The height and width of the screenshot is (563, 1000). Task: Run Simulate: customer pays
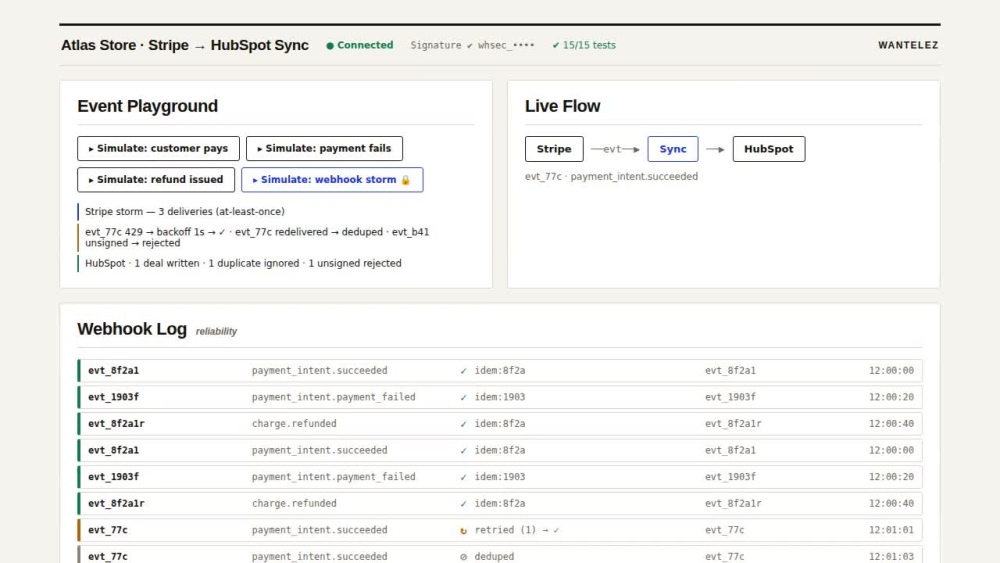click(x=158, y=149)
